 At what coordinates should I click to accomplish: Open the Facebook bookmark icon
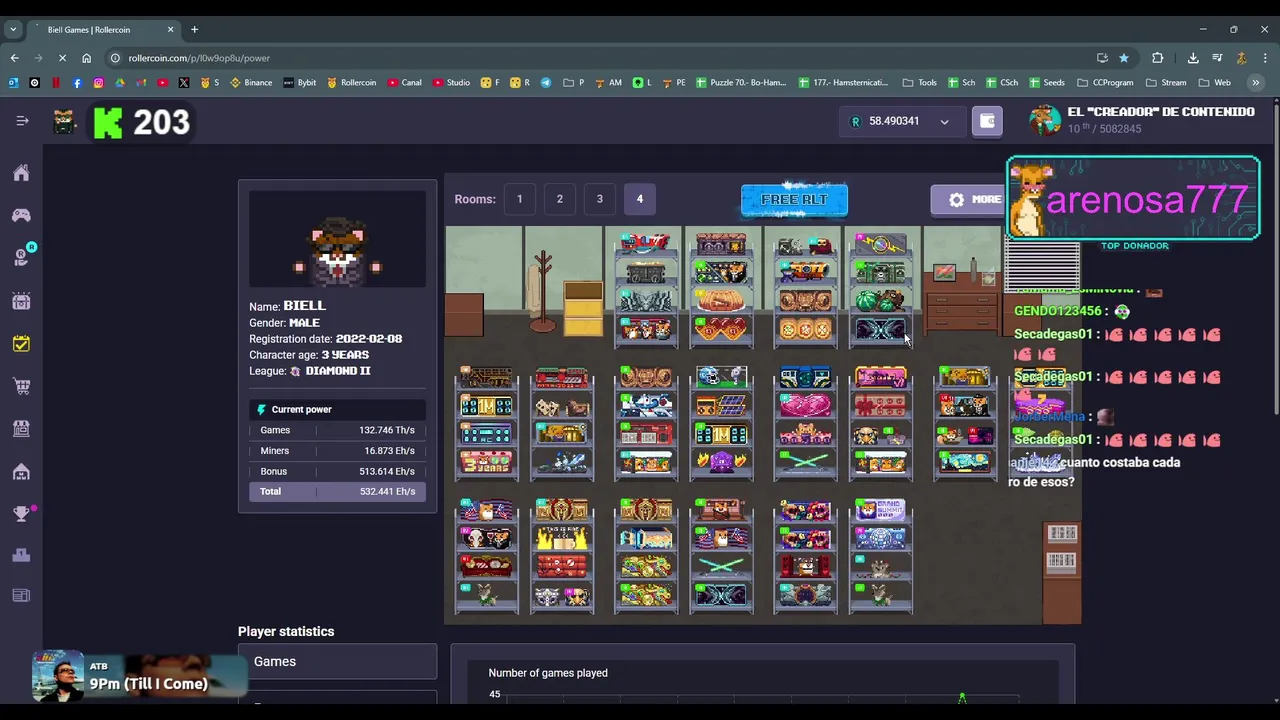coord(77,83)
